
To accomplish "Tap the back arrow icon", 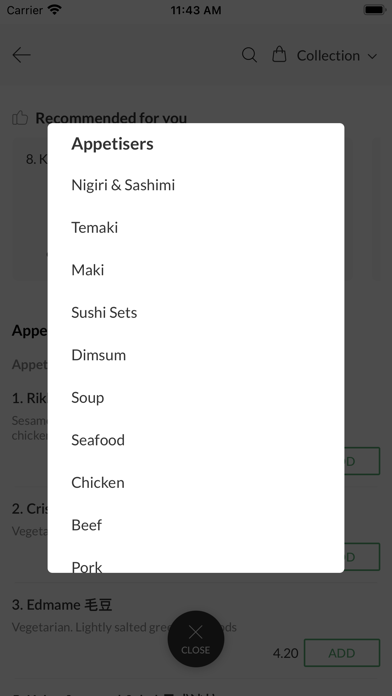I will [21, 55].
